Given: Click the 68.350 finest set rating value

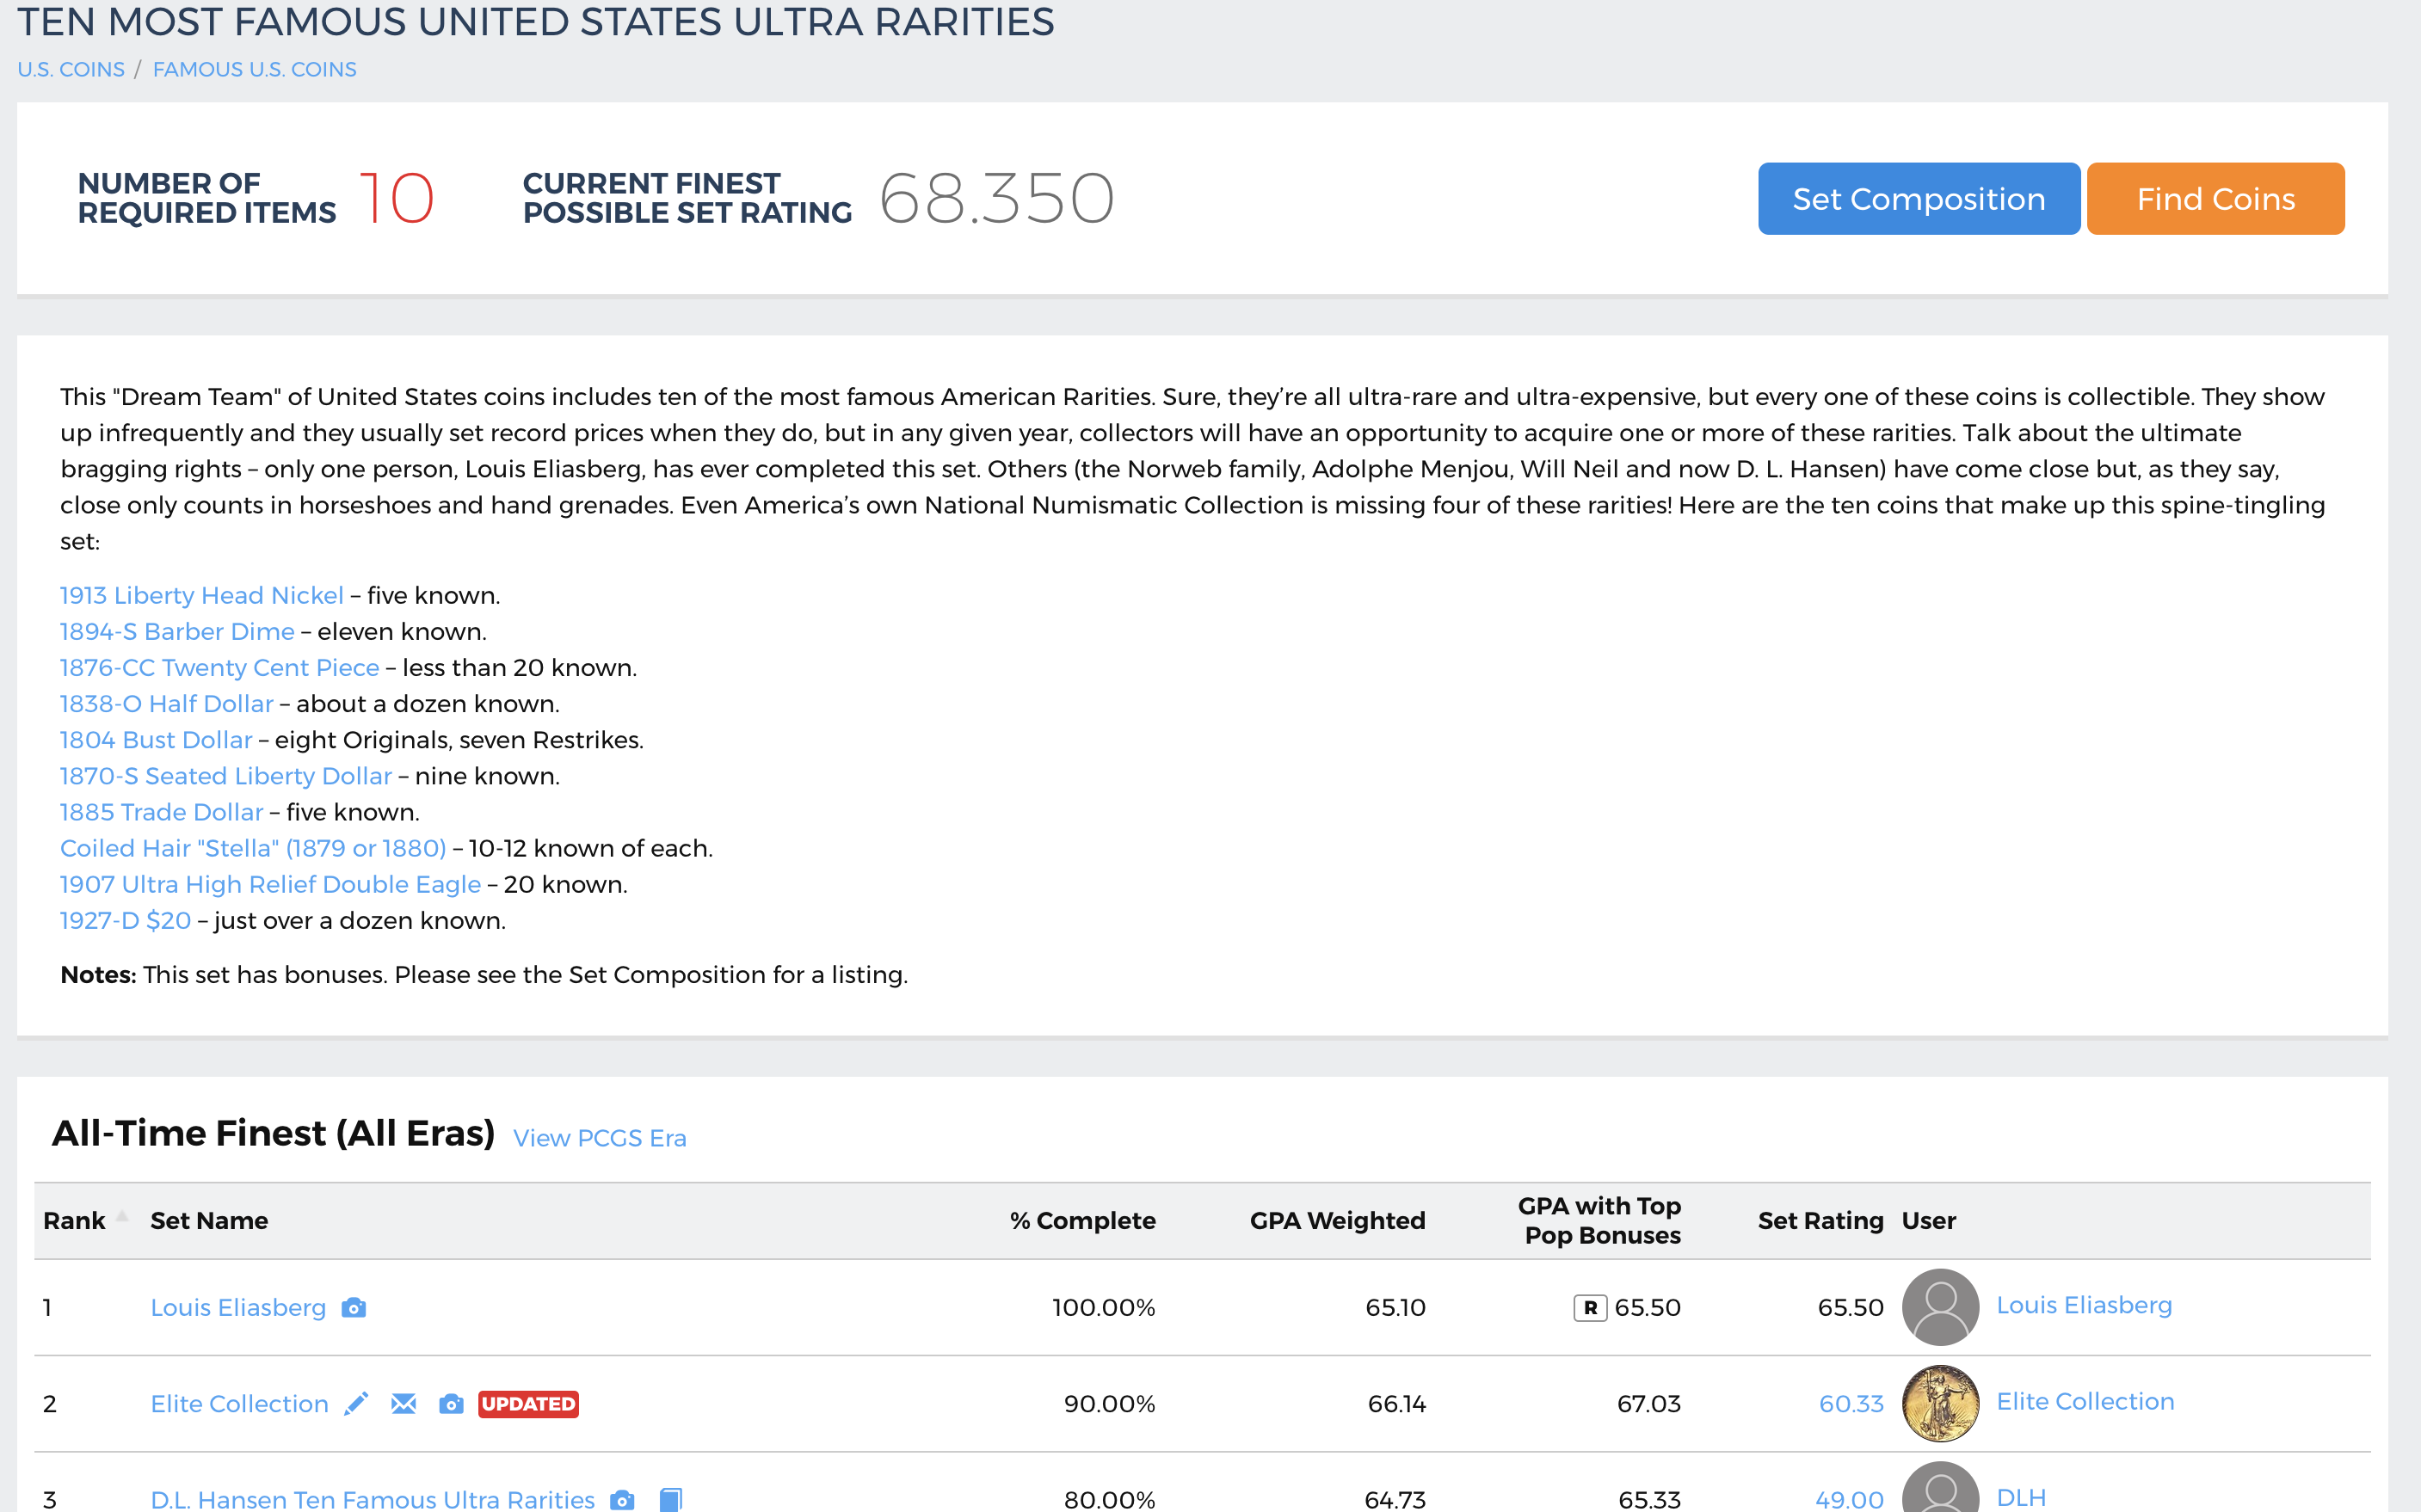Looking at the screenshot, I should (x=997, y=198).
